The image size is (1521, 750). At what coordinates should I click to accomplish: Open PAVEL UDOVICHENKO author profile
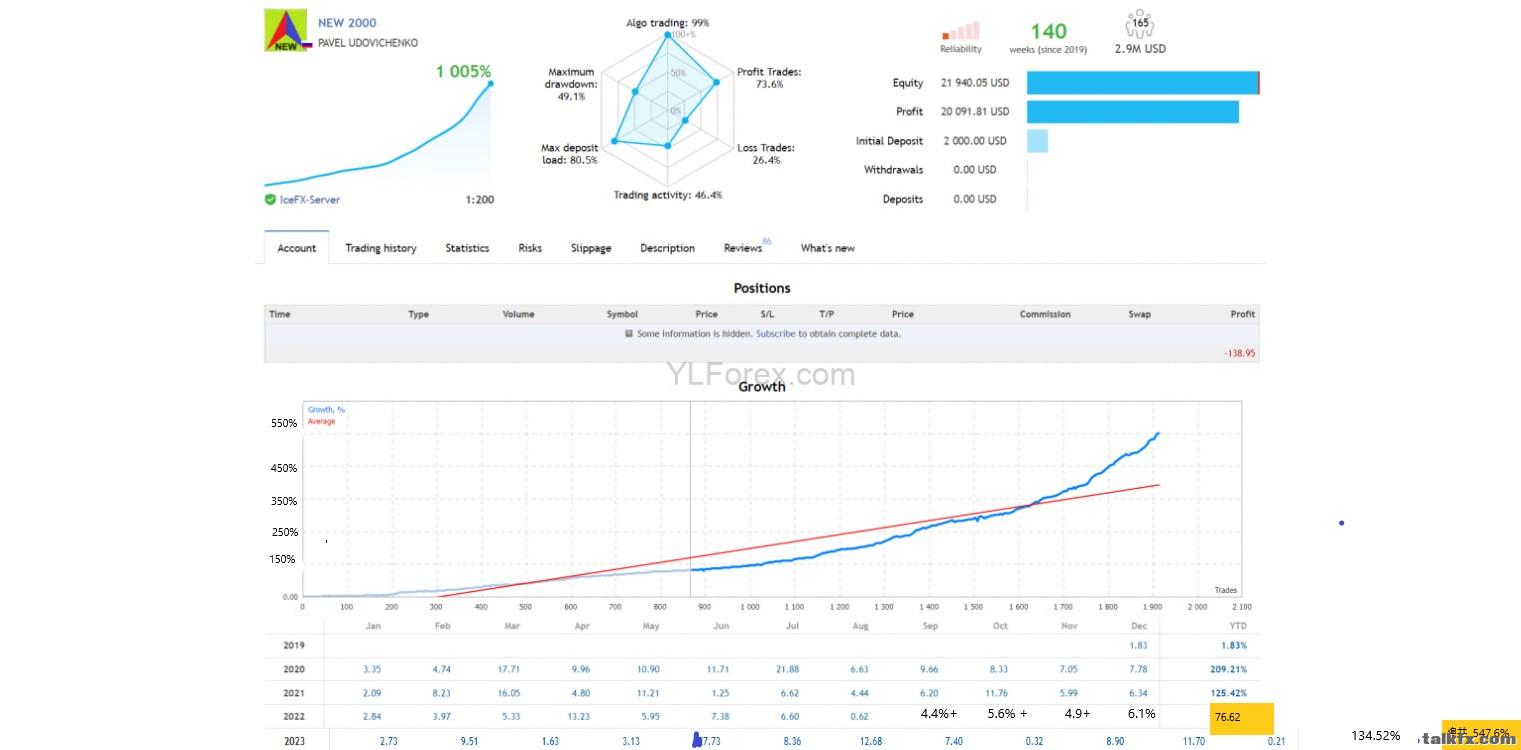click(368, 43)
